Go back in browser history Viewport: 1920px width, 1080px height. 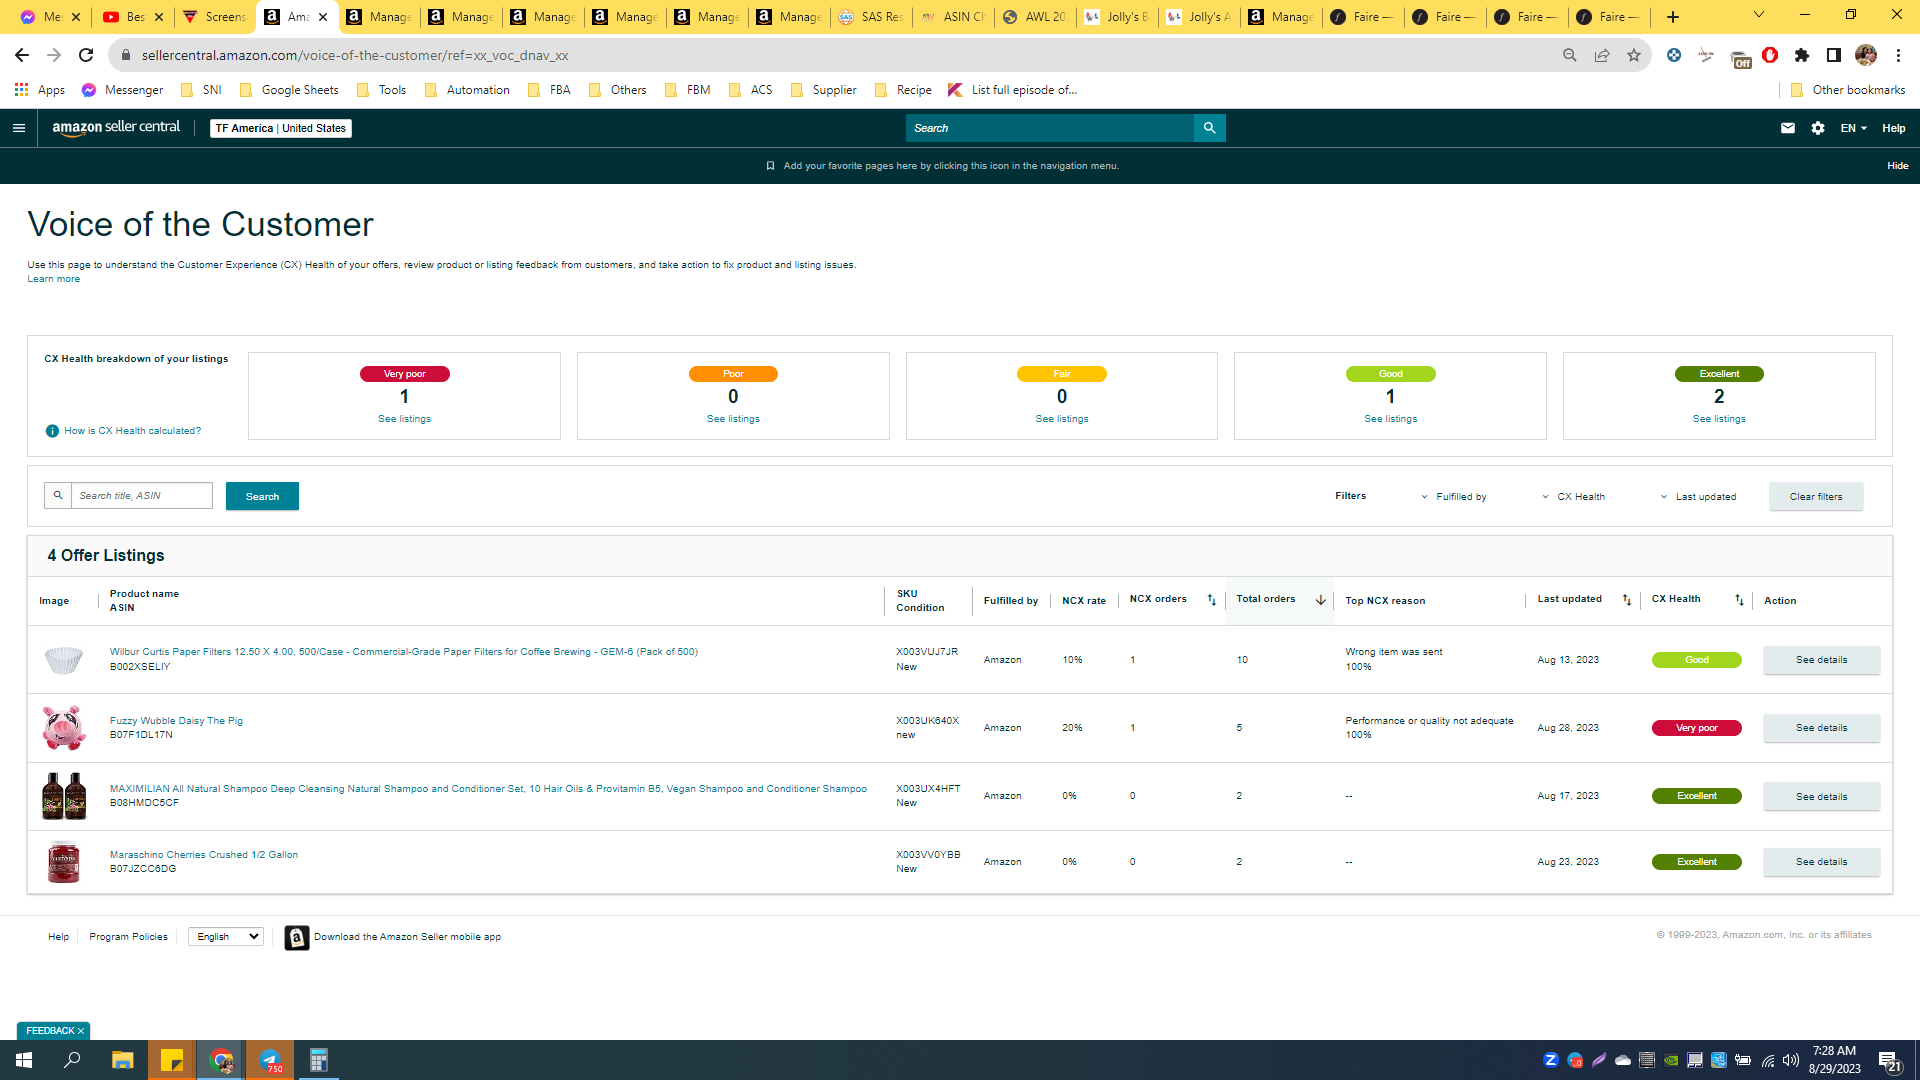22,55
